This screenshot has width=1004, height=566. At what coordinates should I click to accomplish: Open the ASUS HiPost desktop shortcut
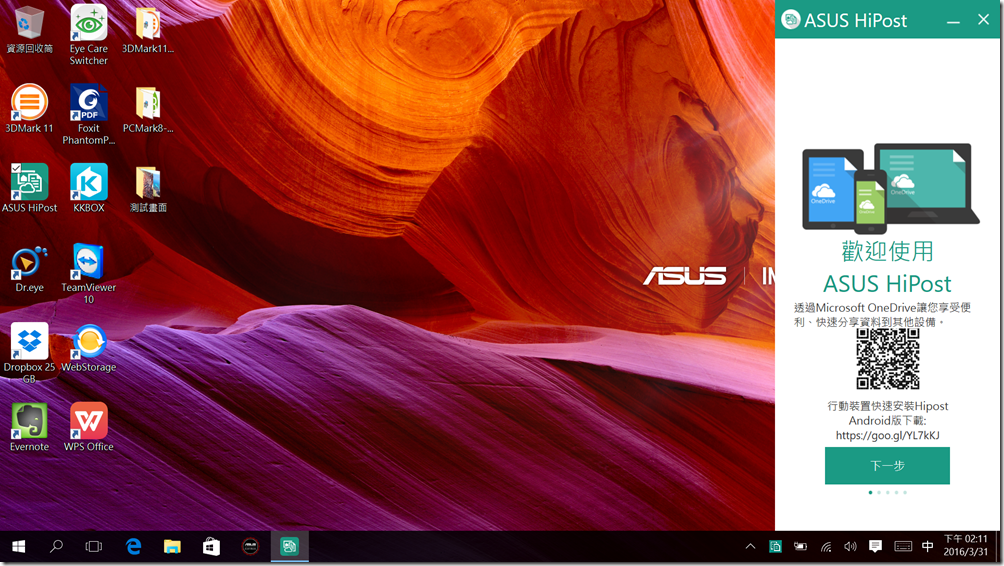[x=29, y=182]
